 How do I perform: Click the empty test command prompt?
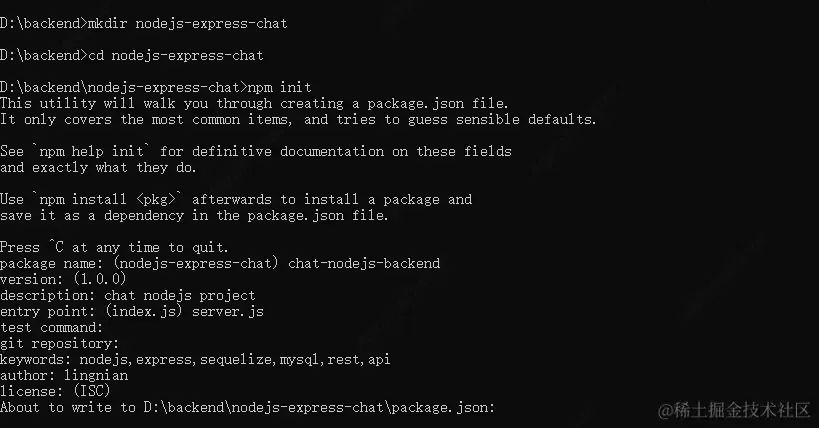point(52,328)
